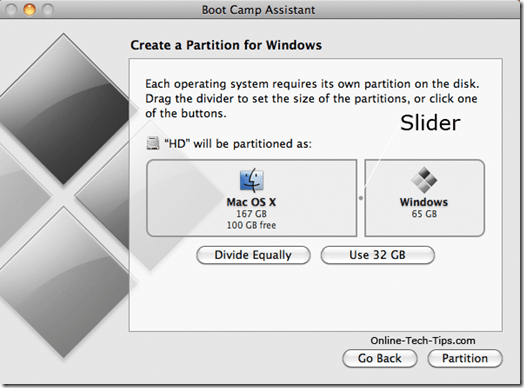Click the "HD" will be partitioned as label
This screenshot has height=388, width=524.
238,144
